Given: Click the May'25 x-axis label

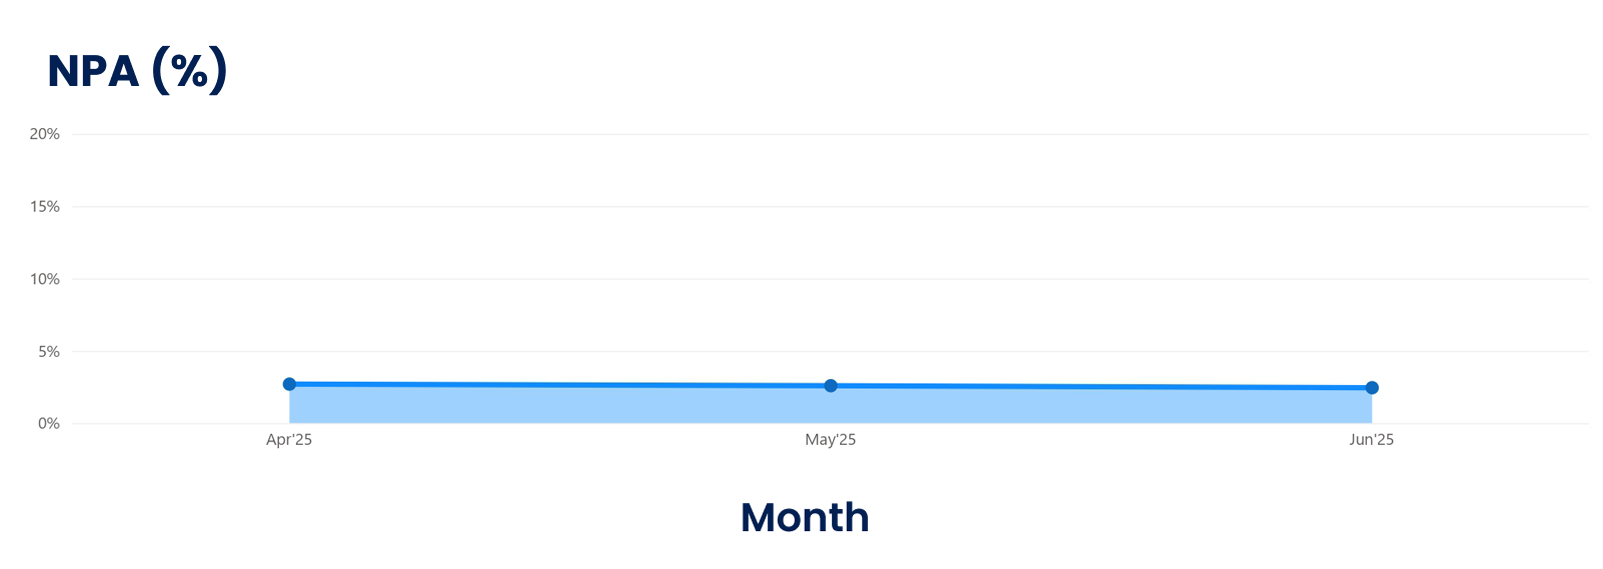Looking at the screenshot, I should (x=830, y=440).
